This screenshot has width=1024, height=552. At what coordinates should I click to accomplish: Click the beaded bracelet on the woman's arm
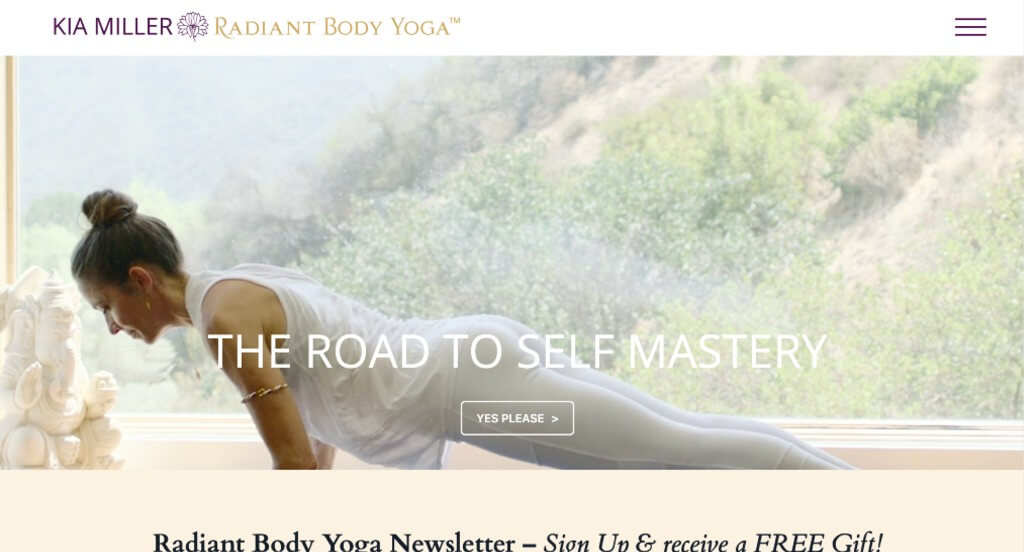click(264, 392)
